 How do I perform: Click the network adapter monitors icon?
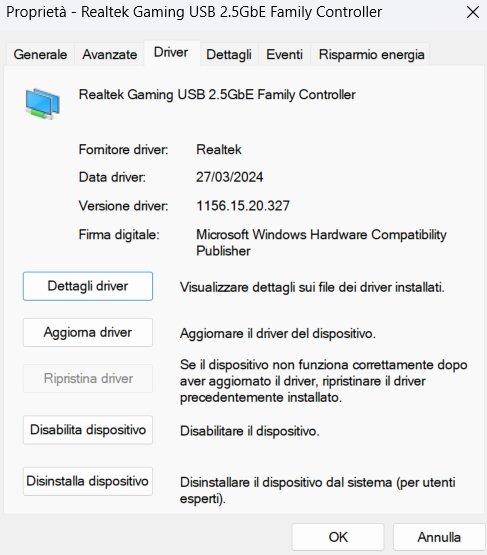point(42,104)
